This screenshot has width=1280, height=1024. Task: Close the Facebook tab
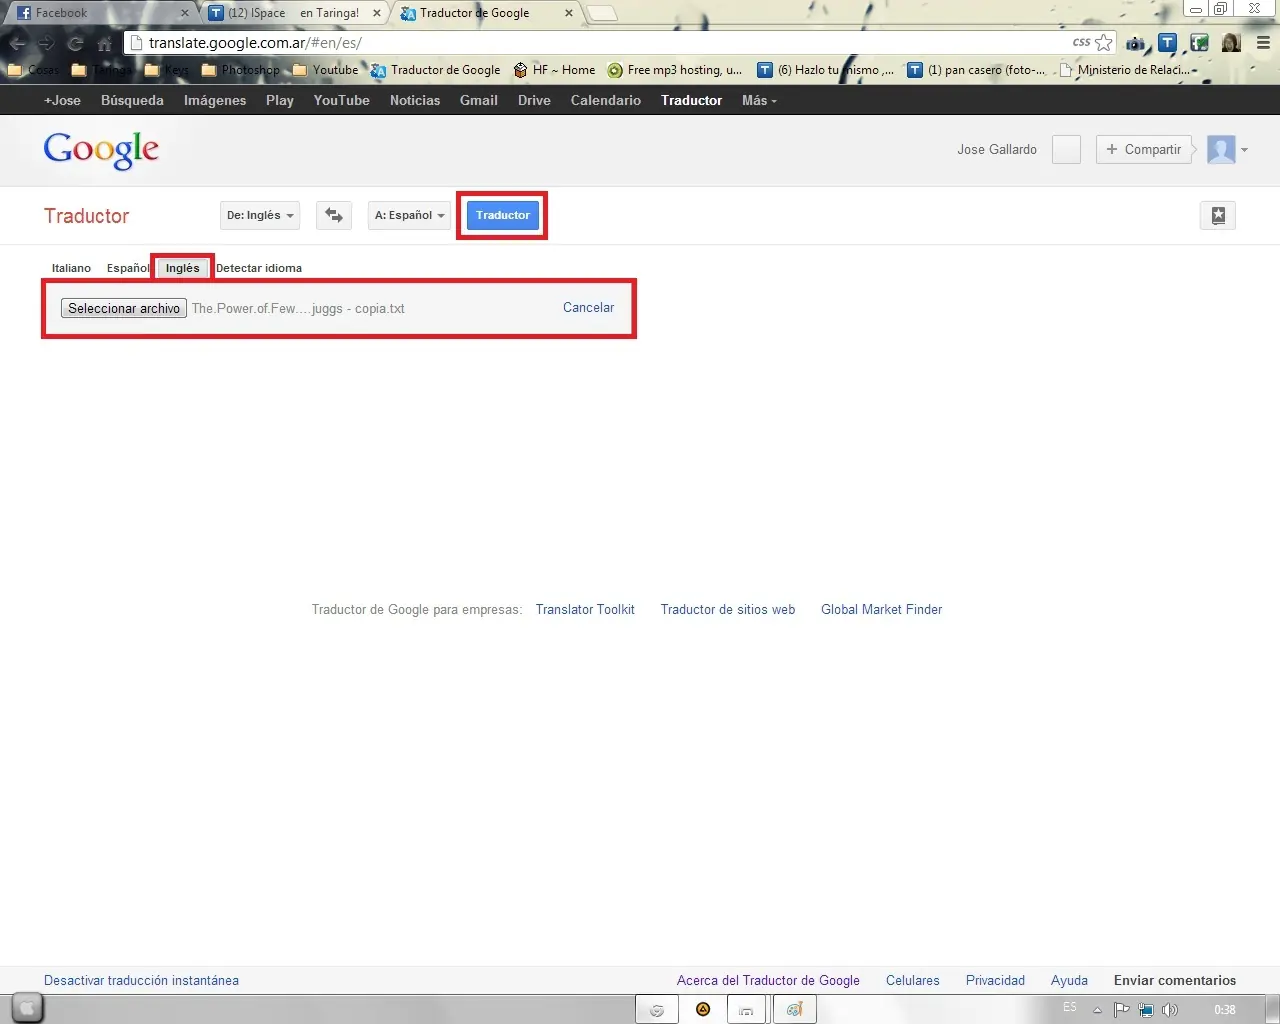pyautogui.click(x=184, y=13)
